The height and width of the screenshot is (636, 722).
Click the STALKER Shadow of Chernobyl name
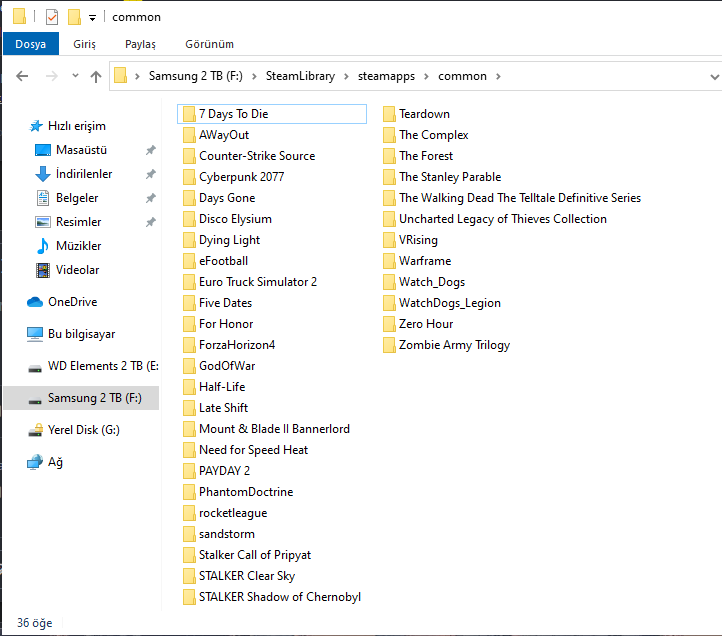[x=280, y=597]
